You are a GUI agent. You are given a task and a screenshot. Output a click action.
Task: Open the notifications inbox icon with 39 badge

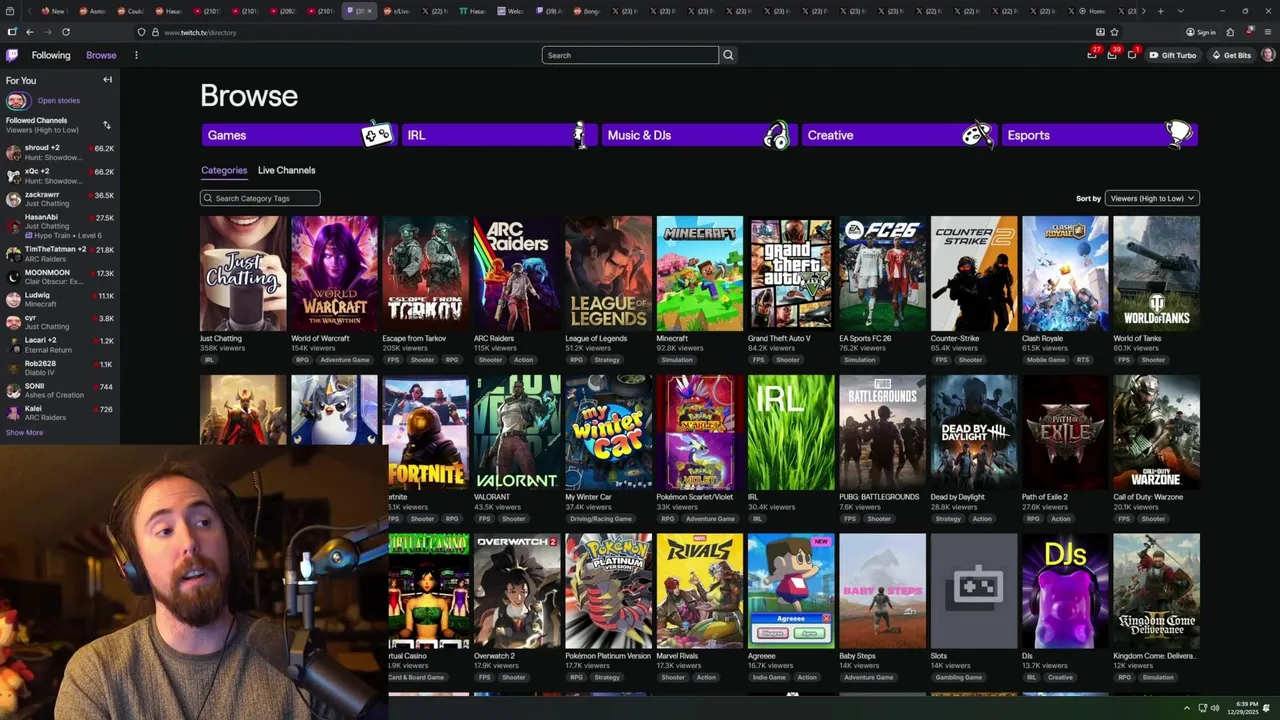point(1112,55)
